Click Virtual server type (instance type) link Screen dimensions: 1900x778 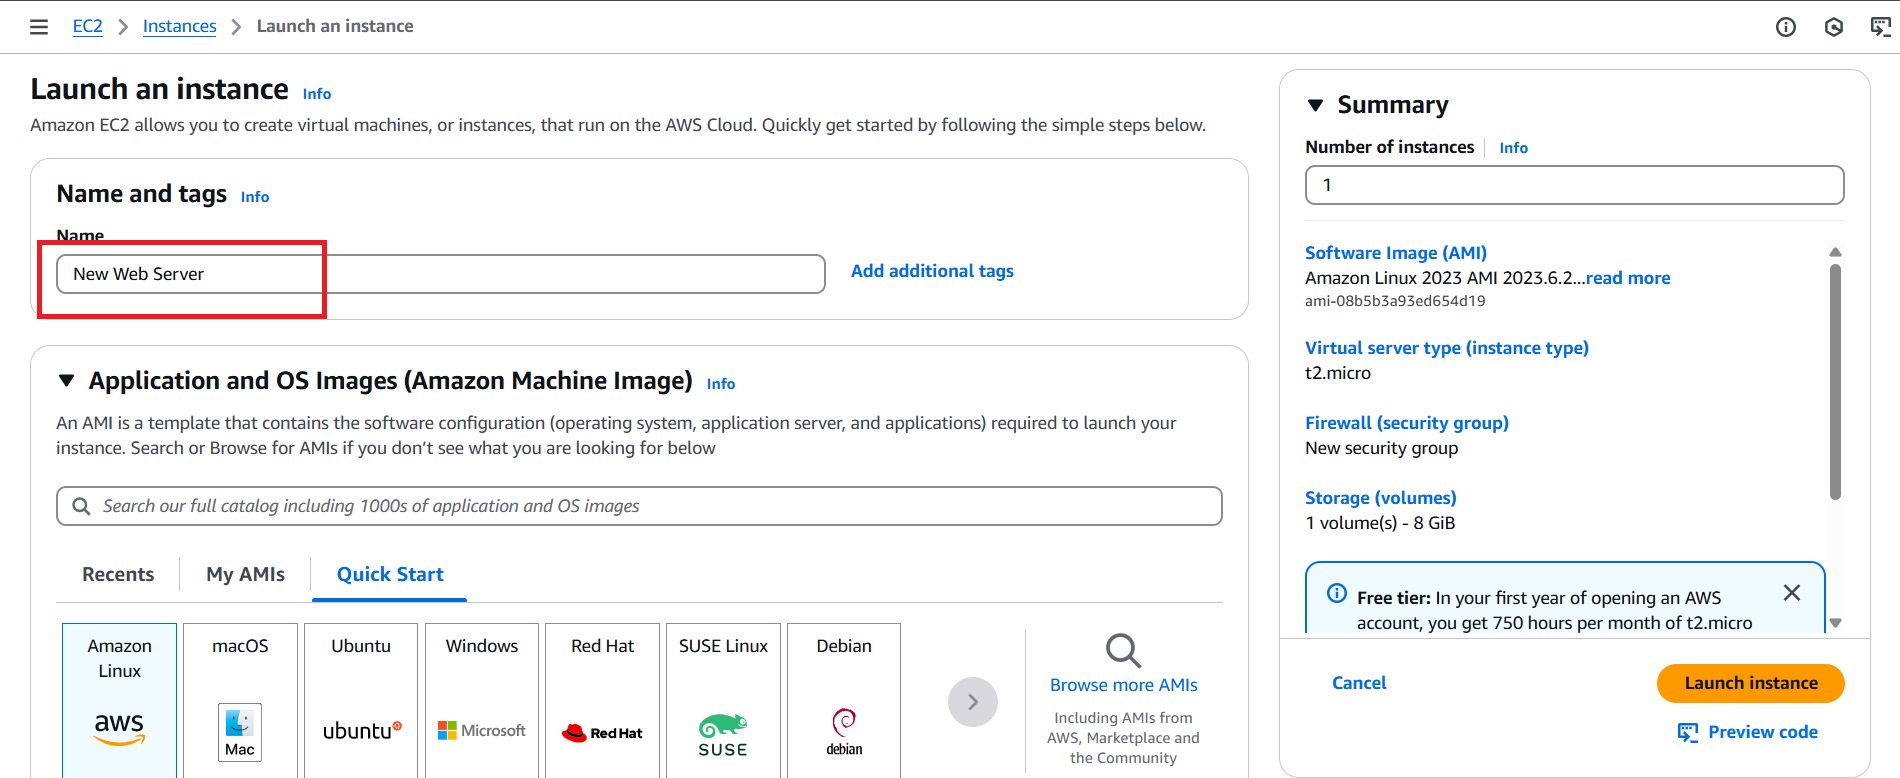tap(1447, 348)
